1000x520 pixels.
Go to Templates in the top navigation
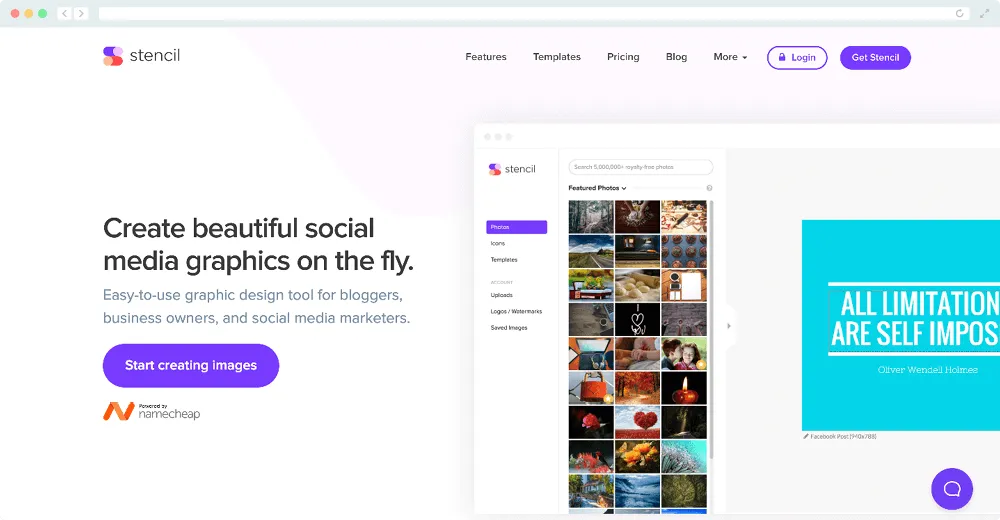point(557,57)
